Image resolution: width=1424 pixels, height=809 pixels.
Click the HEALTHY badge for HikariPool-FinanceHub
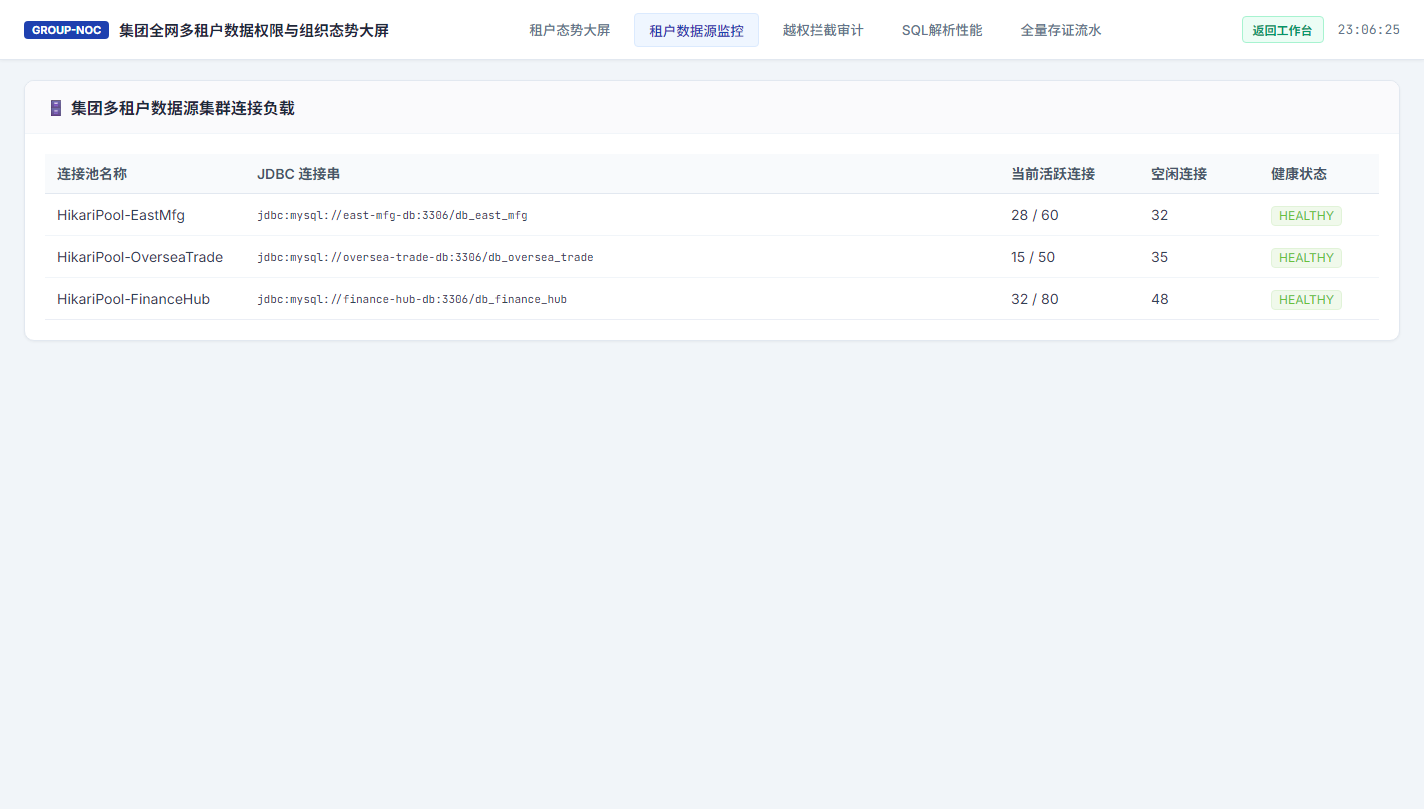click(1306, 299)
